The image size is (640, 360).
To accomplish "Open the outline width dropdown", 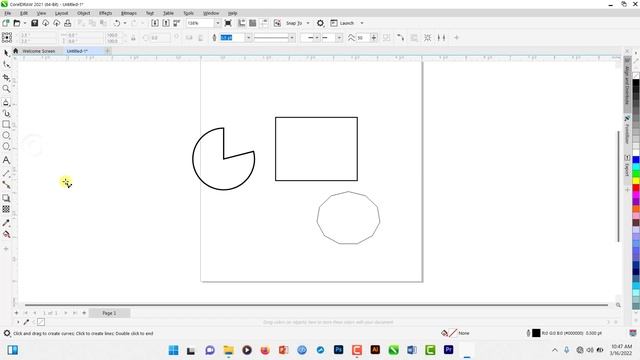I will coord(248,38).
